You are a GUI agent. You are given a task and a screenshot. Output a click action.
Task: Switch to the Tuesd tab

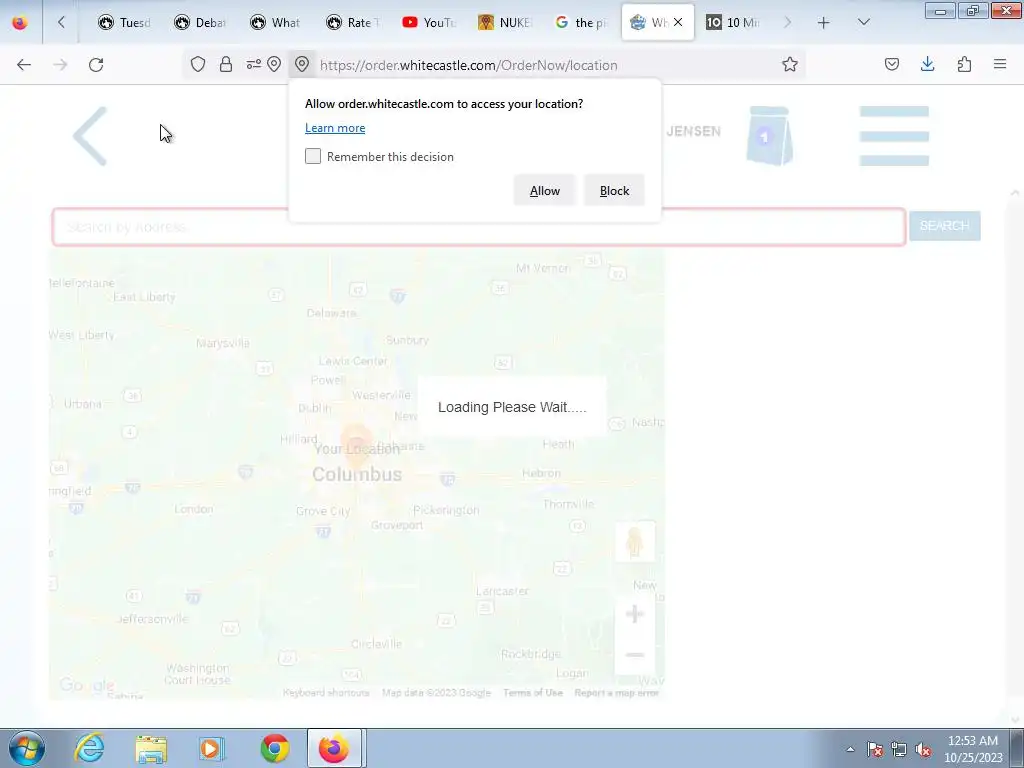pyautogui.click(x=125, y=22)
